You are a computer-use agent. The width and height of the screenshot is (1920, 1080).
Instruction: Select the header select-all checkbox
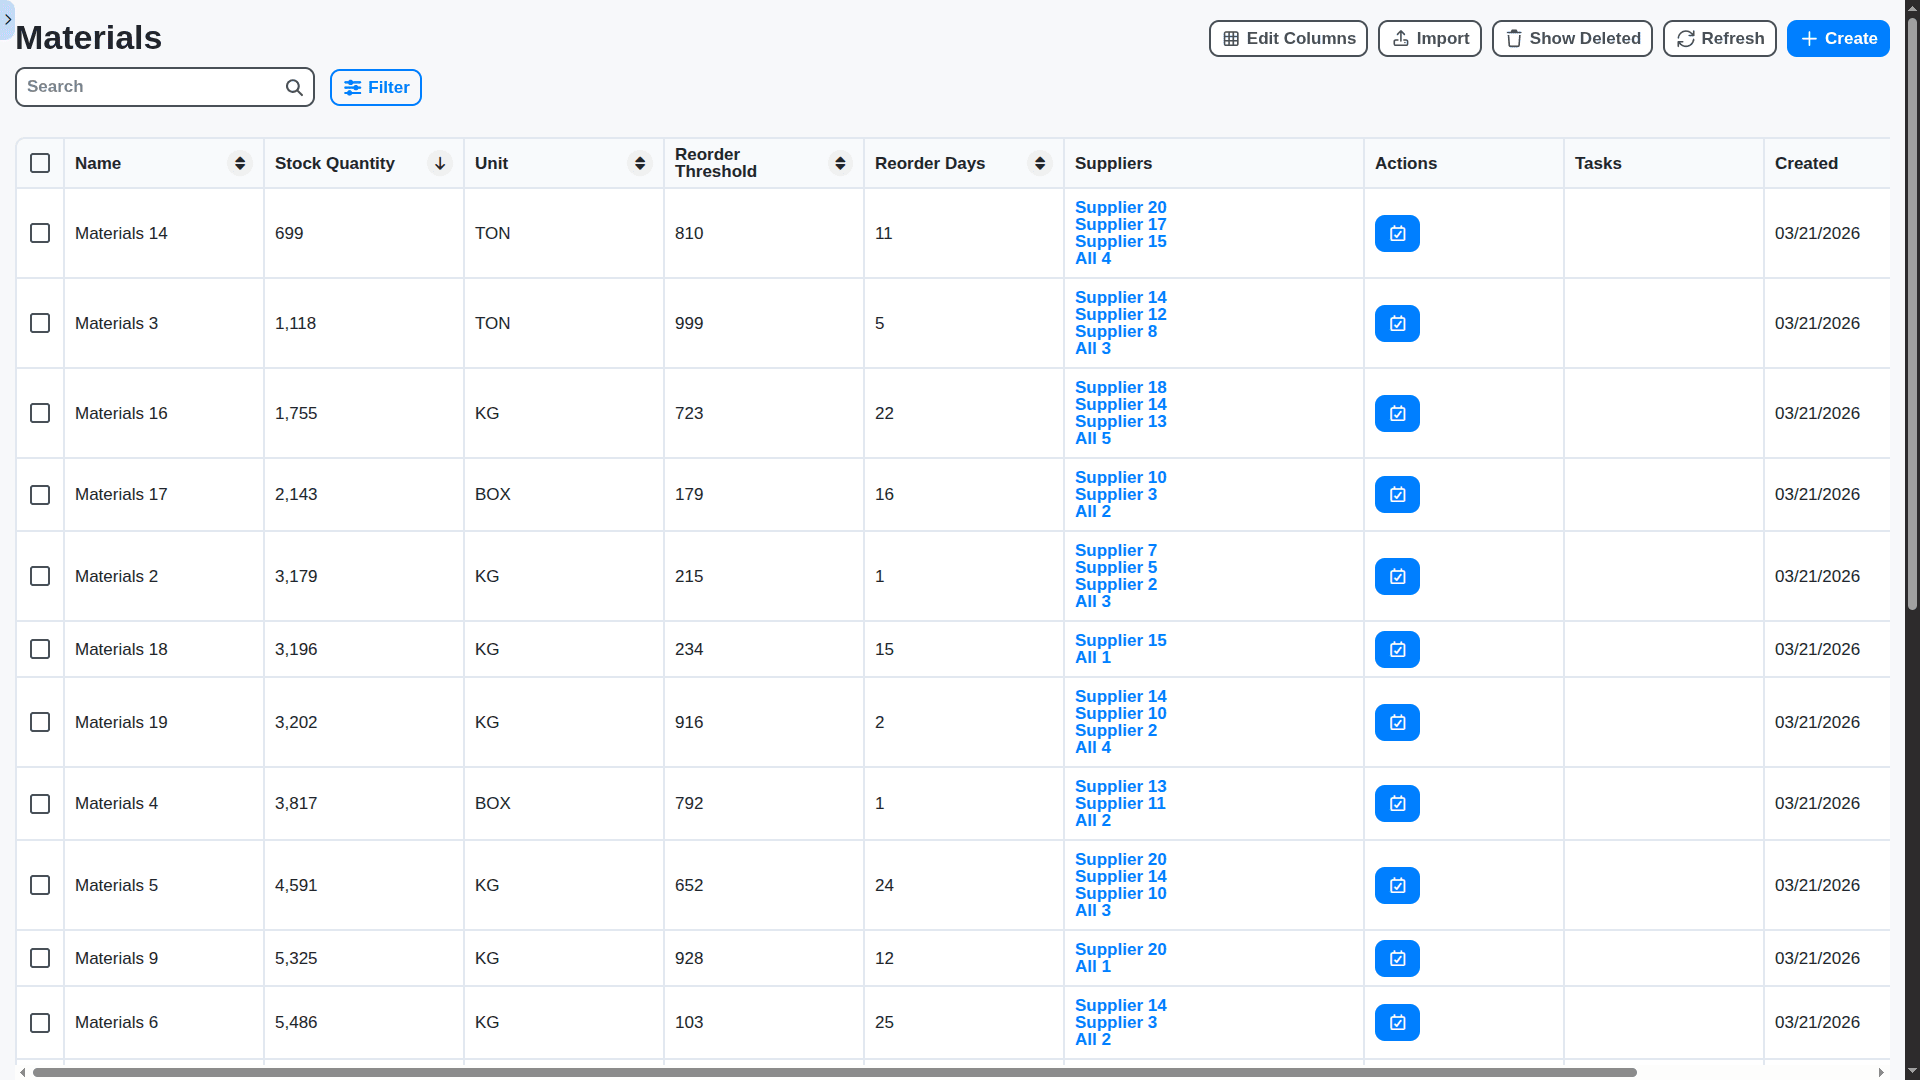pos(40,163)
